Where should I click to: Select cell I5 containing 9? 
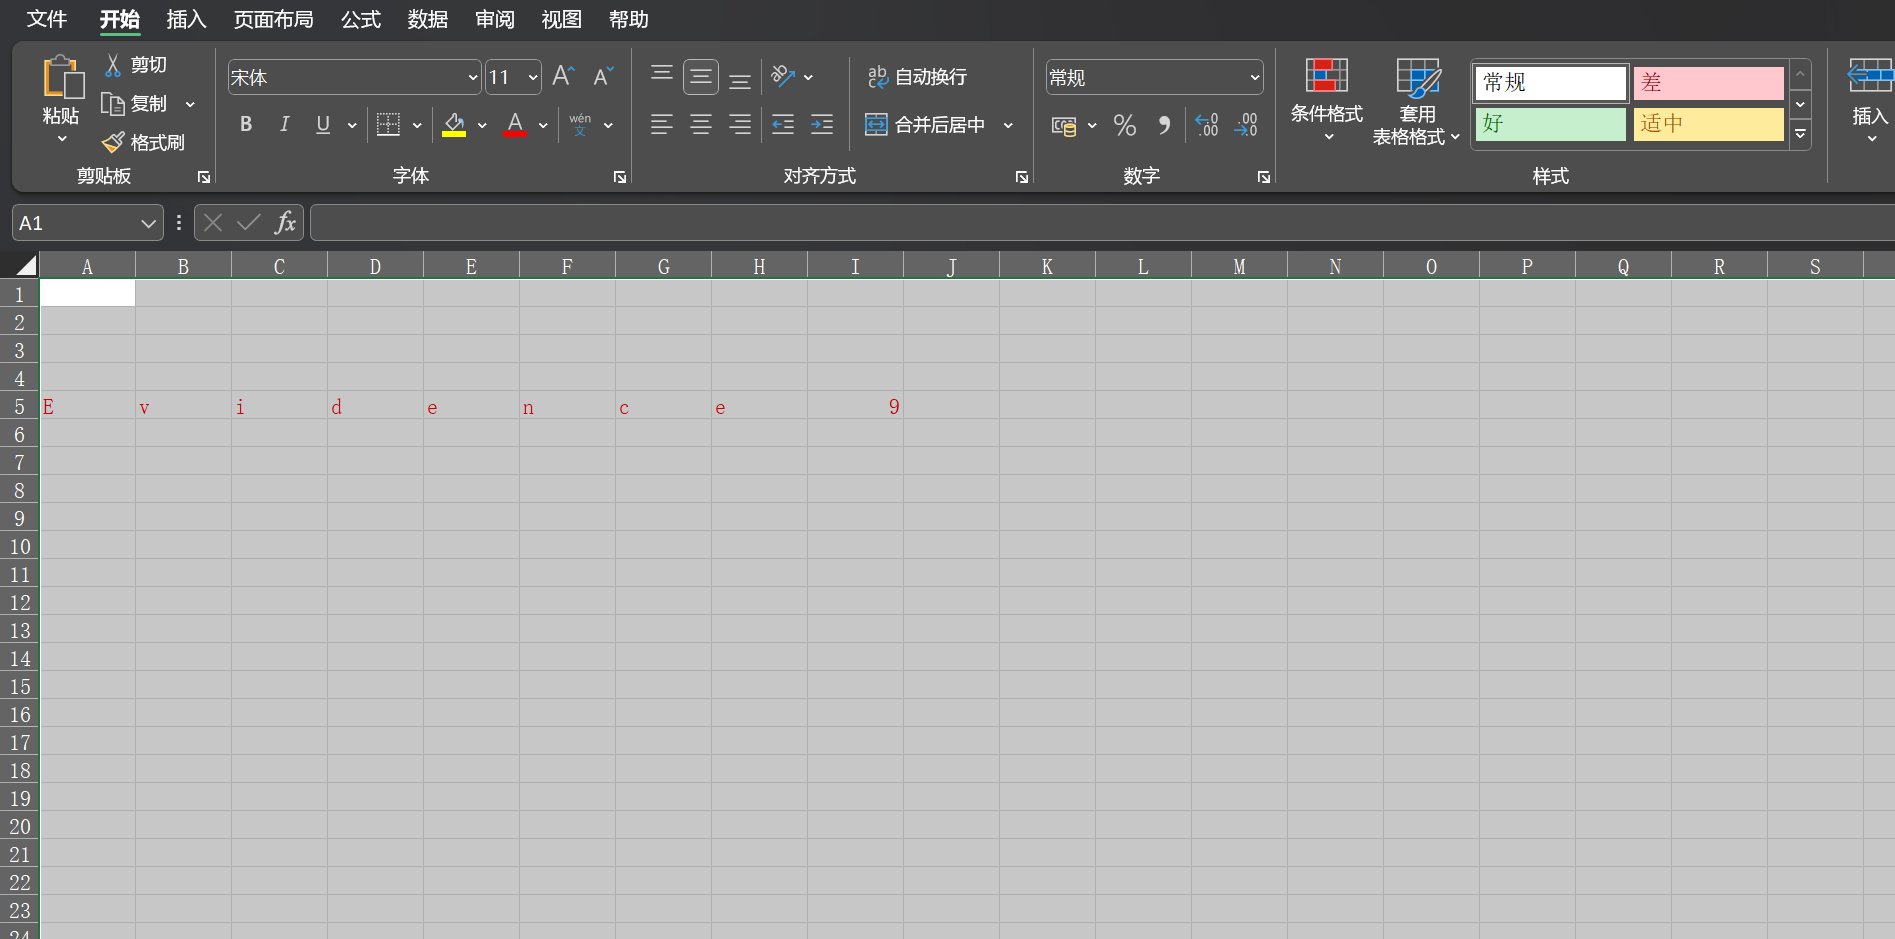[x=855, y=406]
